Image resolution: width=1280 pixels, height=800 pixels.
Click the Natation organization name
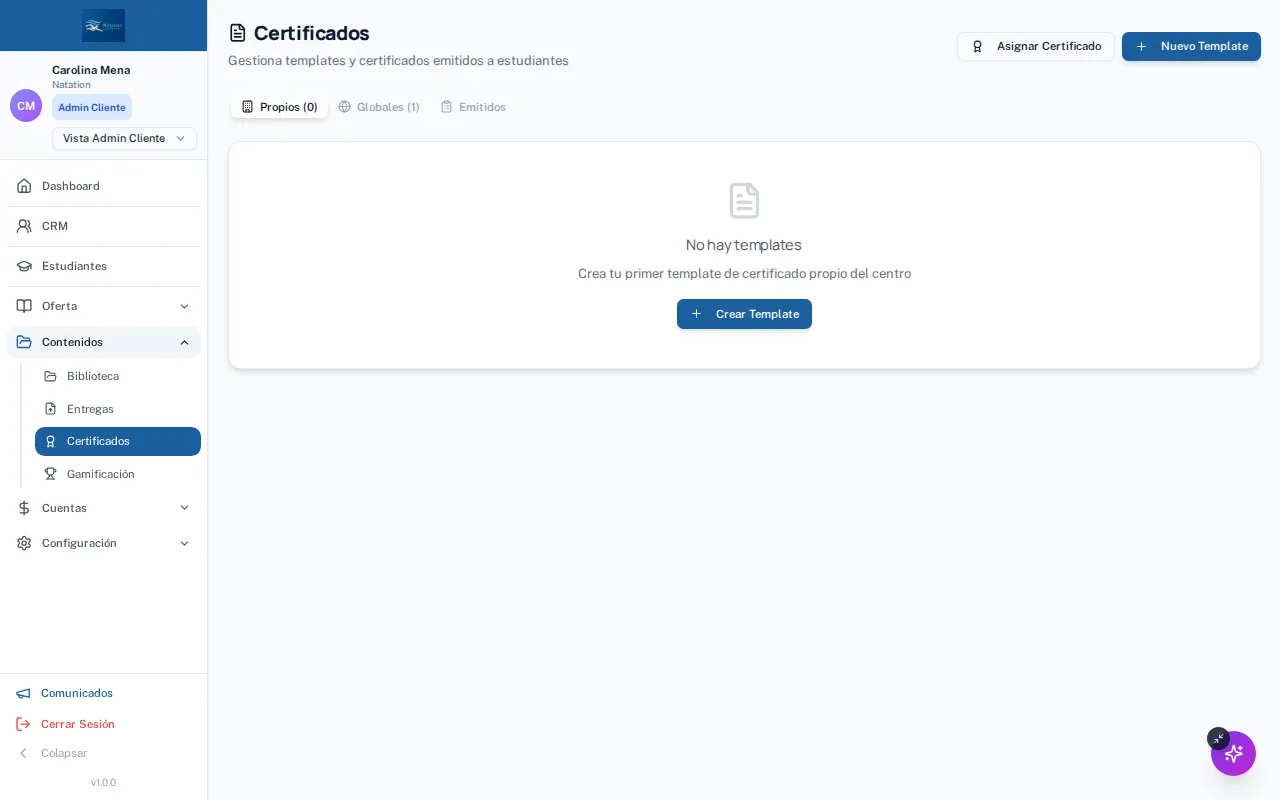[x=71, y=85]
